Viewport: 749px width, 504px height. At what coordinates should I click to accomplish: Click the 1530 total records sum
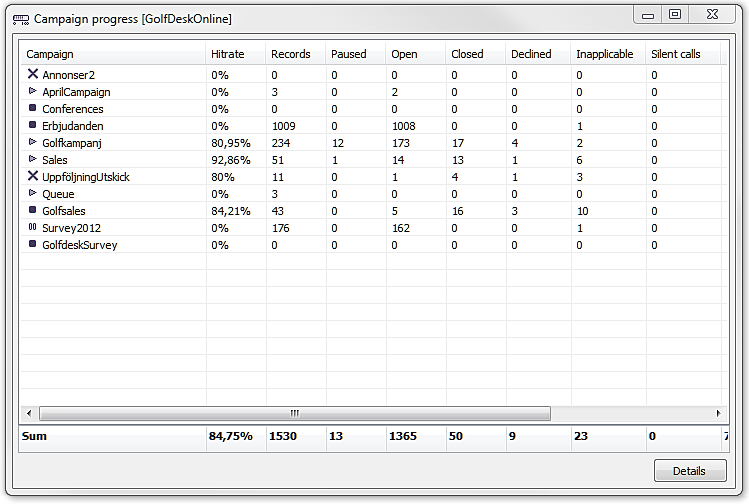coord(283,436)
